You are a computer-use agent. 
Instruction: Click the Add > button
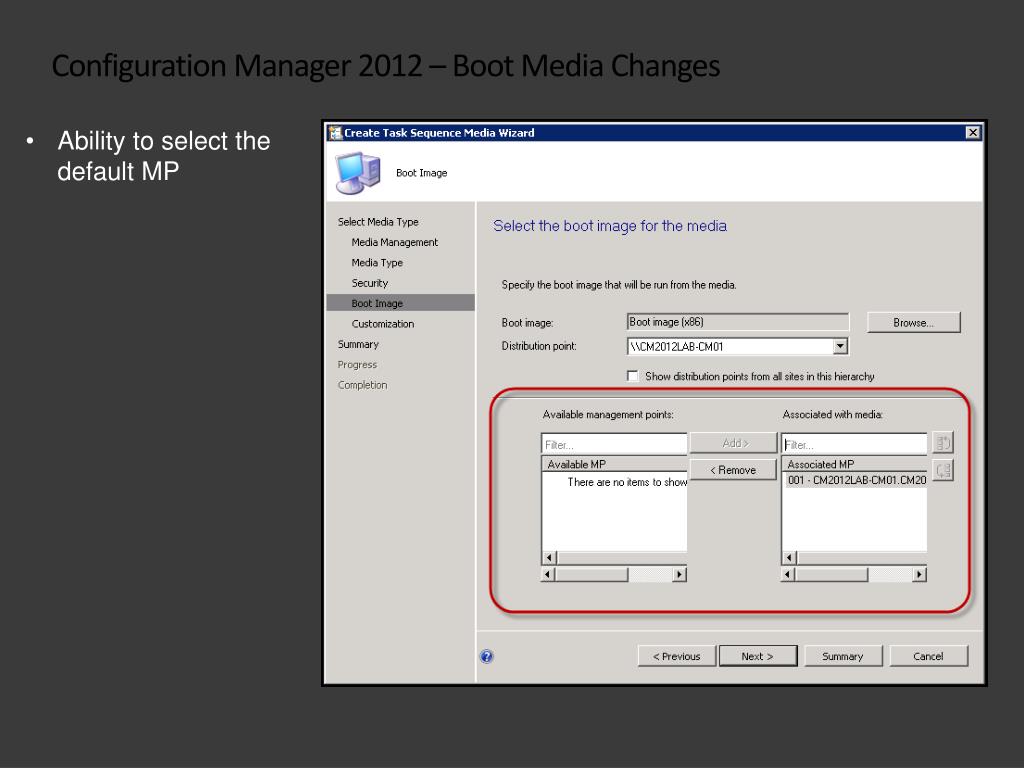(733, 443)
